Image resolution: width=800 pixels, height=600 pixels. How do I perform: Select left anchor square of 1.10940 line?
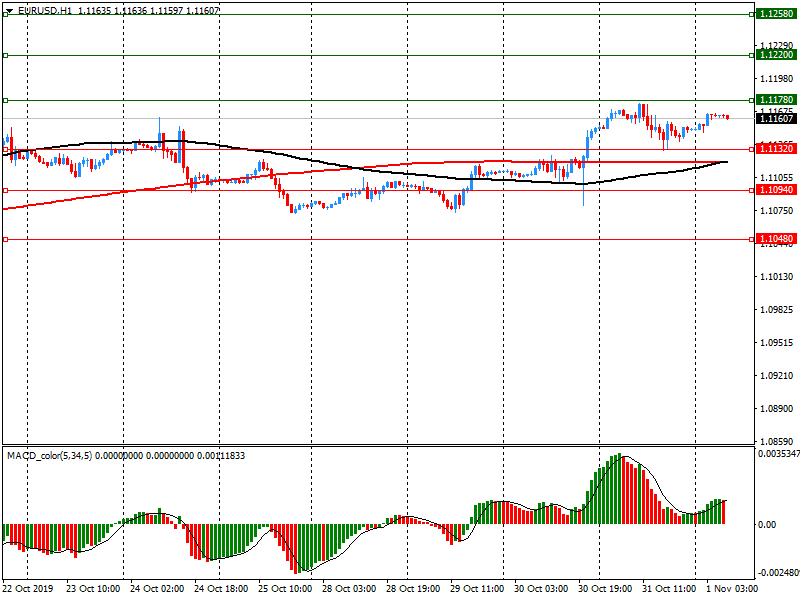click(x=5, y=190)
